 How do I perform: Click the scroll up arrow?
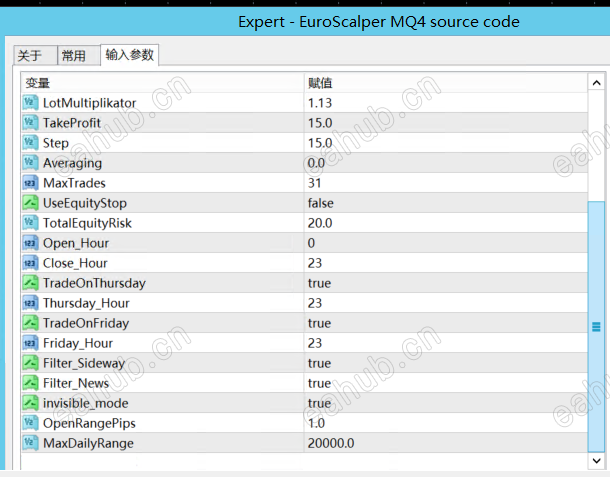click(596, 83)
